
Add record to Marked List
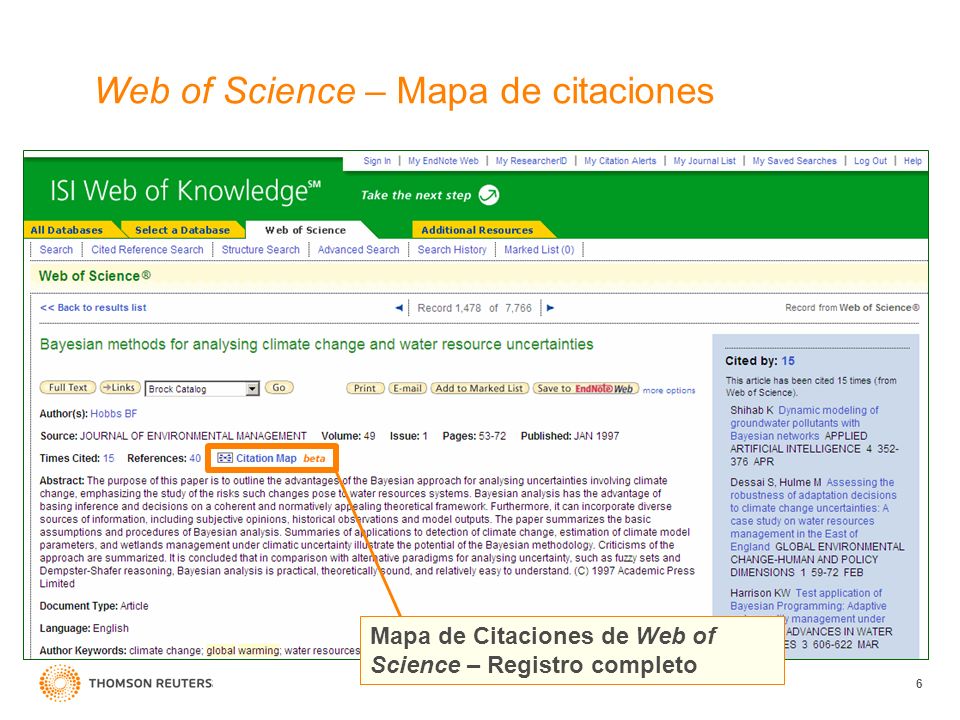tap(479, 388)
